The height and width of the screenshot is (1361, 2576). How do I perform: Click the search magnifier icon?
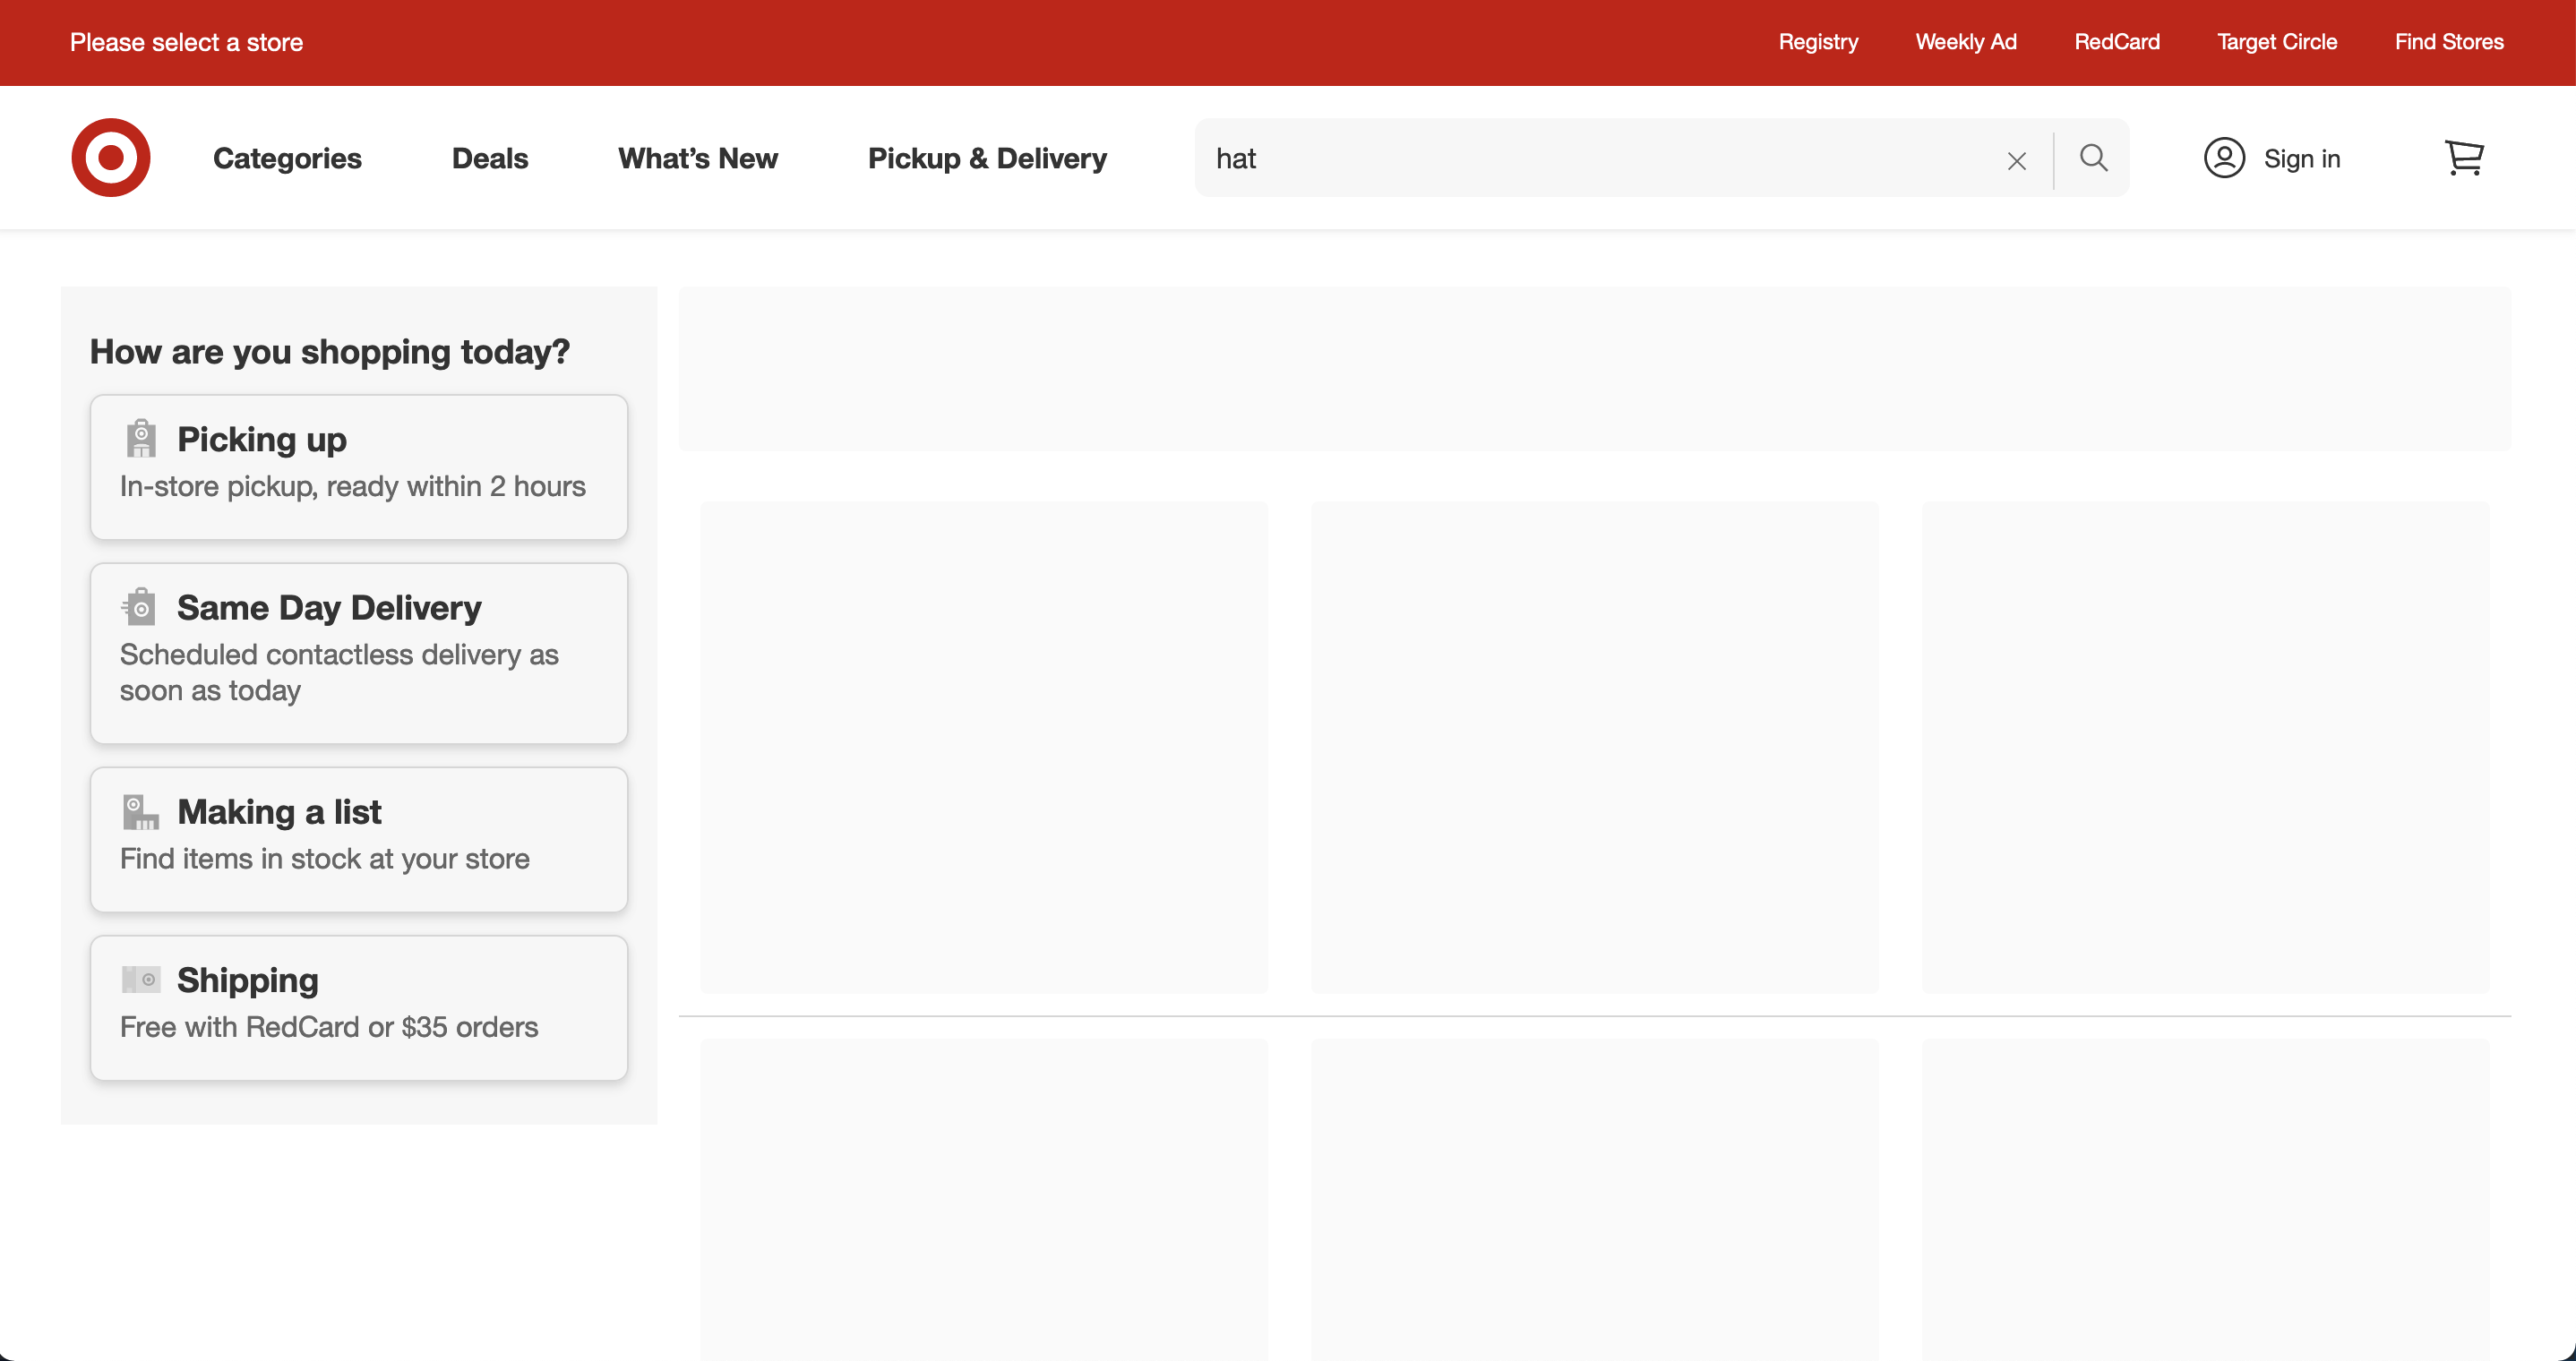click(2092, 158)
